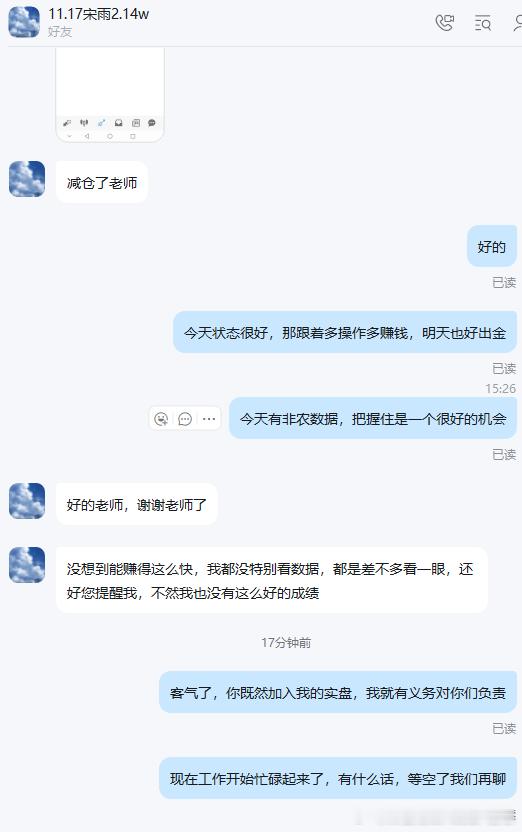Open more options for non-farm message
Viewport: 522px width, 832px height.
click(209, 419)
